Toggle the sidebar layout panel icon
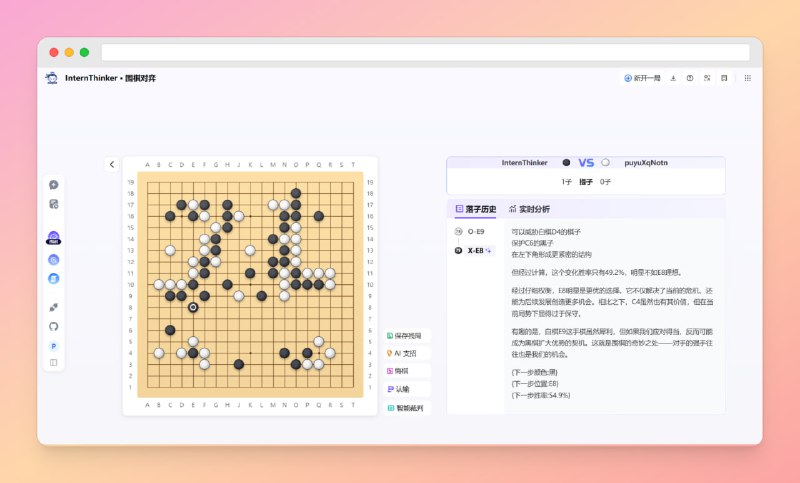 54,363
